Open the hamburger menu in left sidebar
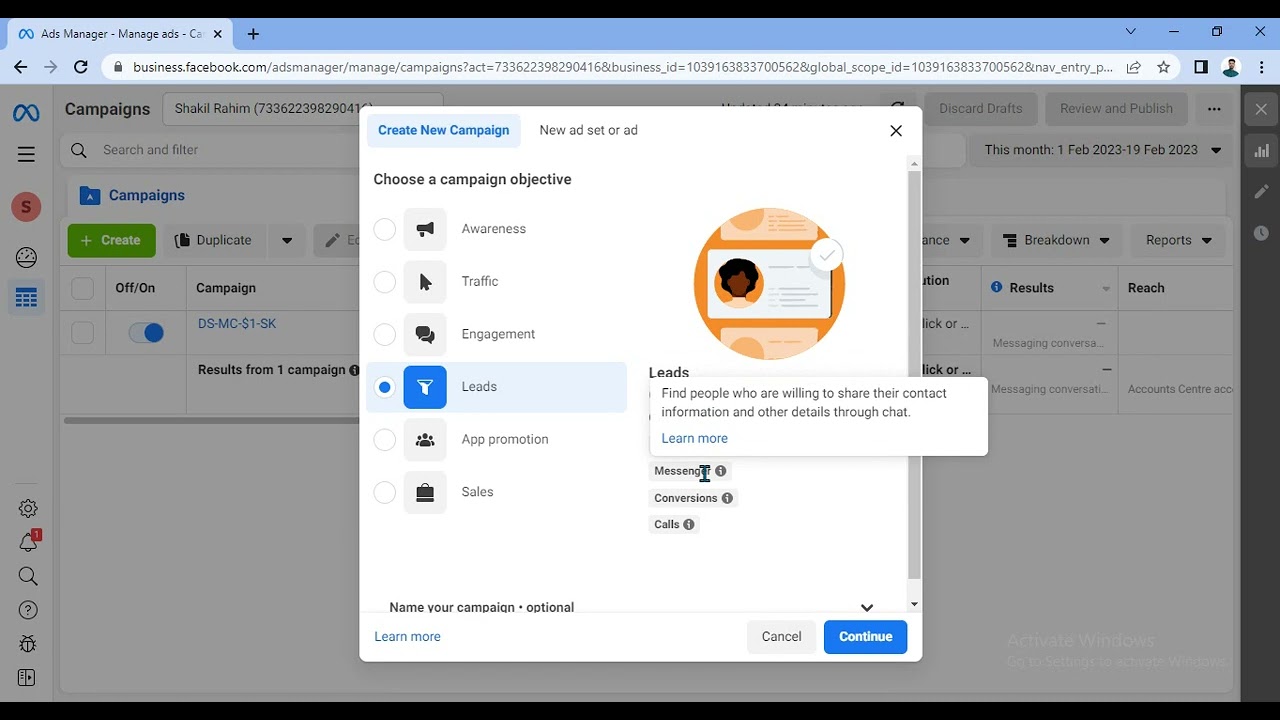This screenshot has width=1280, height=720. click(x=26, y=154)
